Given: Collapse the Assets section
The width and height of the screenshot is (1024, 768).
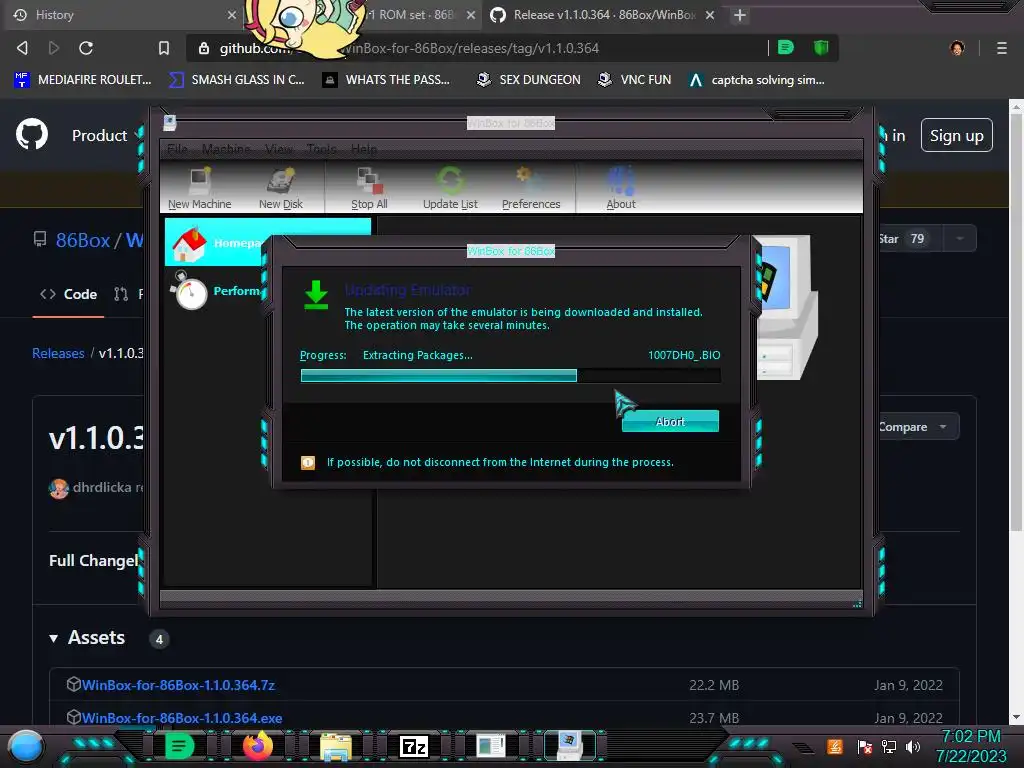Looking at the screenshot, I should click(87, 637).
